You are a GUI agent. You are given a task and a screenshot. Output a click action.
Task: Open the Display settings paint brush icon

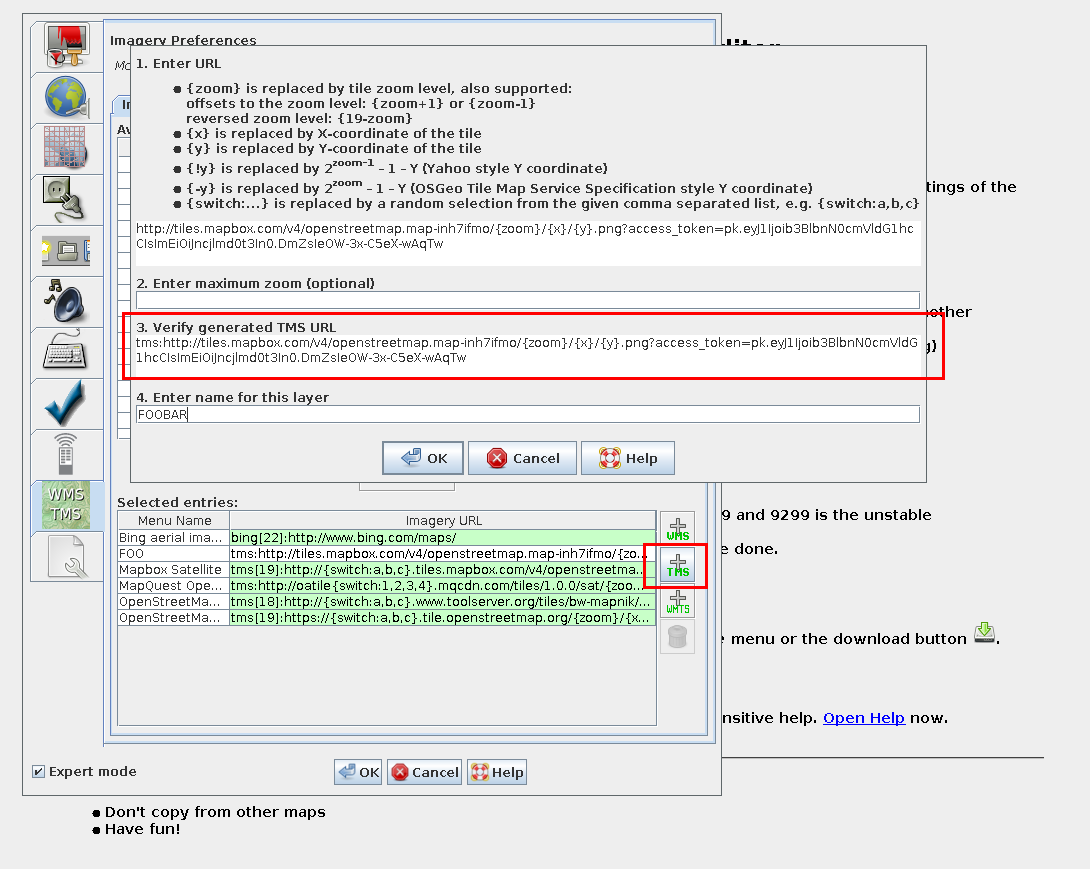(67, 46)
